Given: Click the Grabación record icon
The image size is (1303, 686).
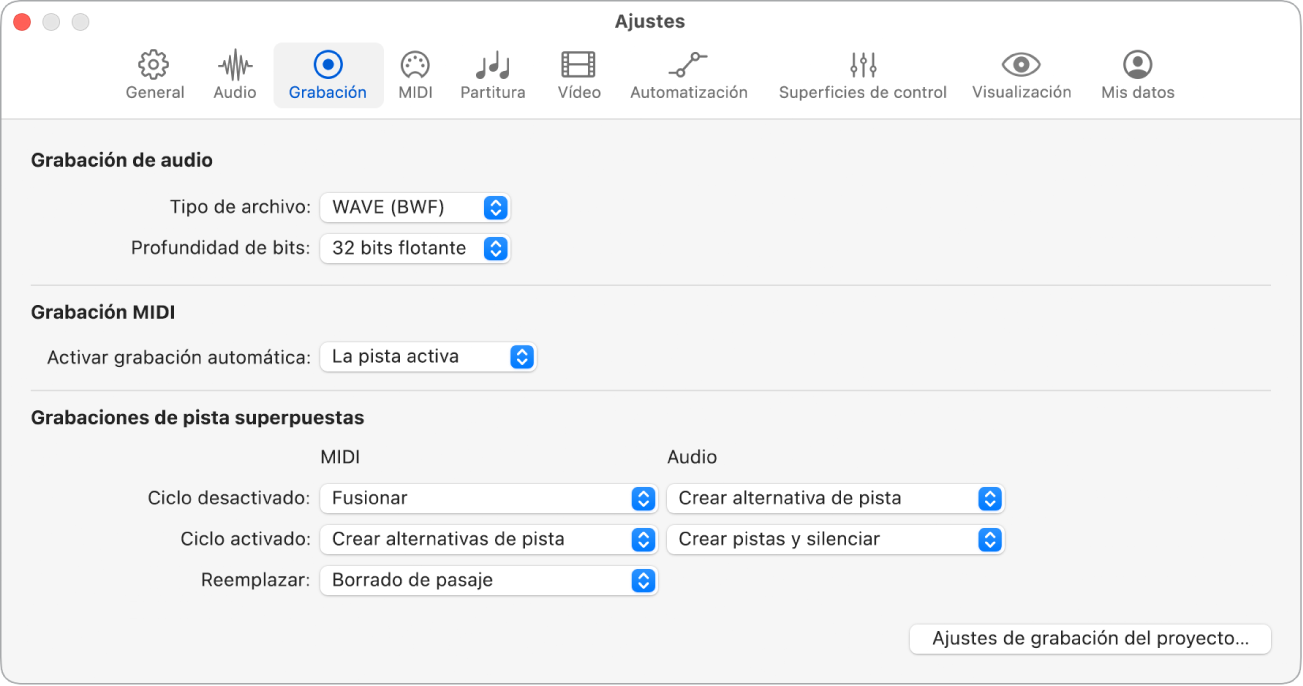Looking at the screenshot, I should [x=328, y=66].
